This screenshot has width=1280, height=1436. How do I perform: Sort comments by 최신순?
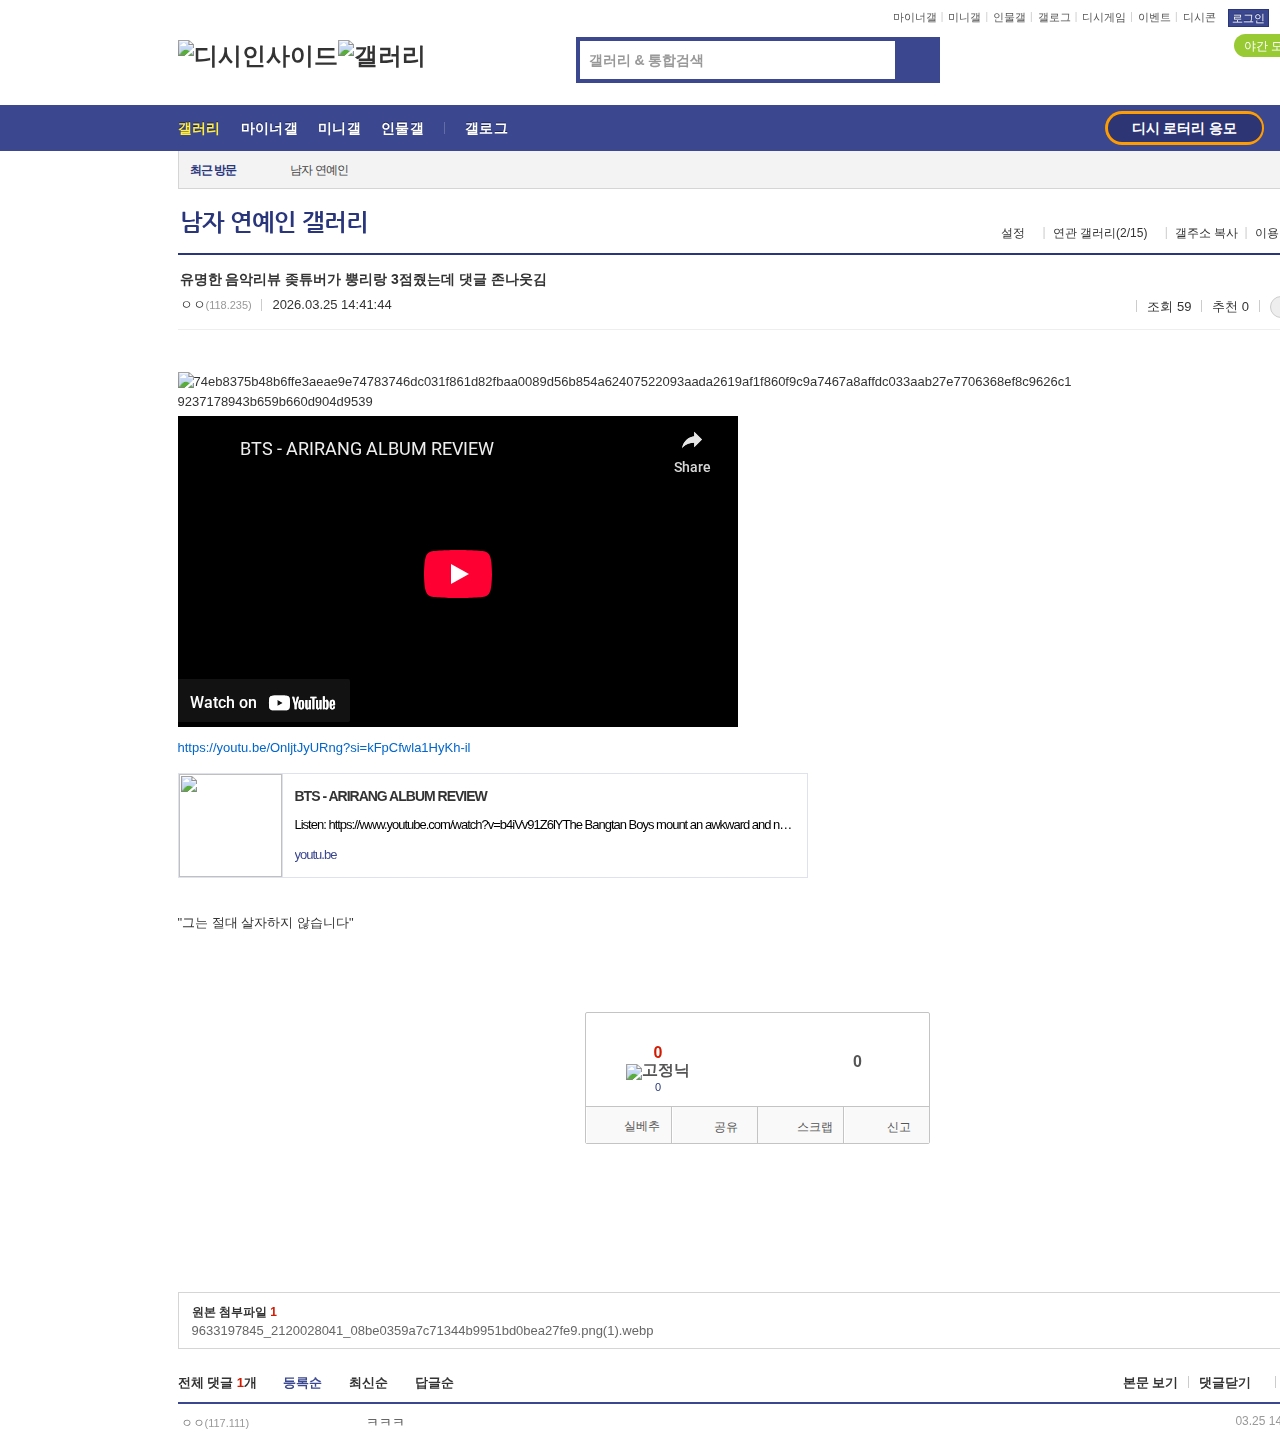(x=368, y=1383)
